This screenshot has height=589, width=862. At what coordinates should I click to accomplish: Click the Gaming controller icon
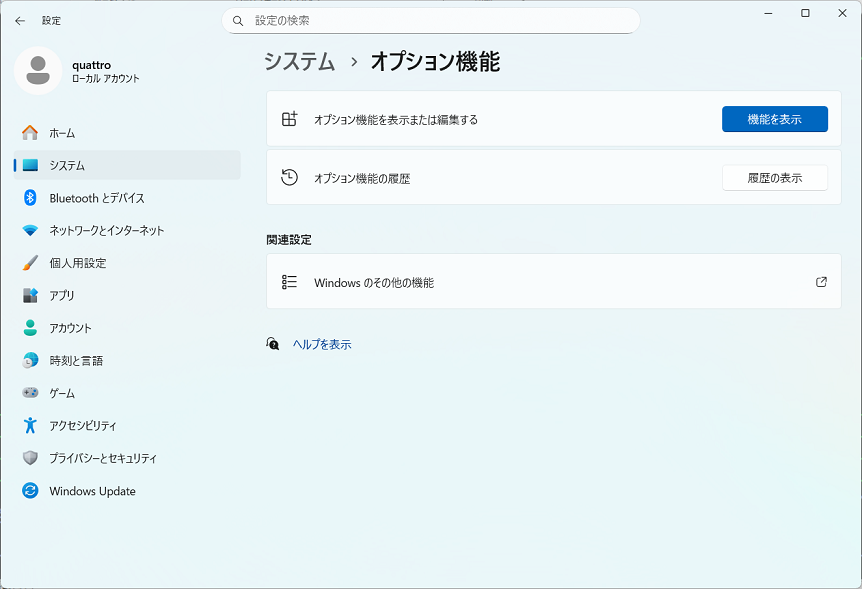click(30, 393)
